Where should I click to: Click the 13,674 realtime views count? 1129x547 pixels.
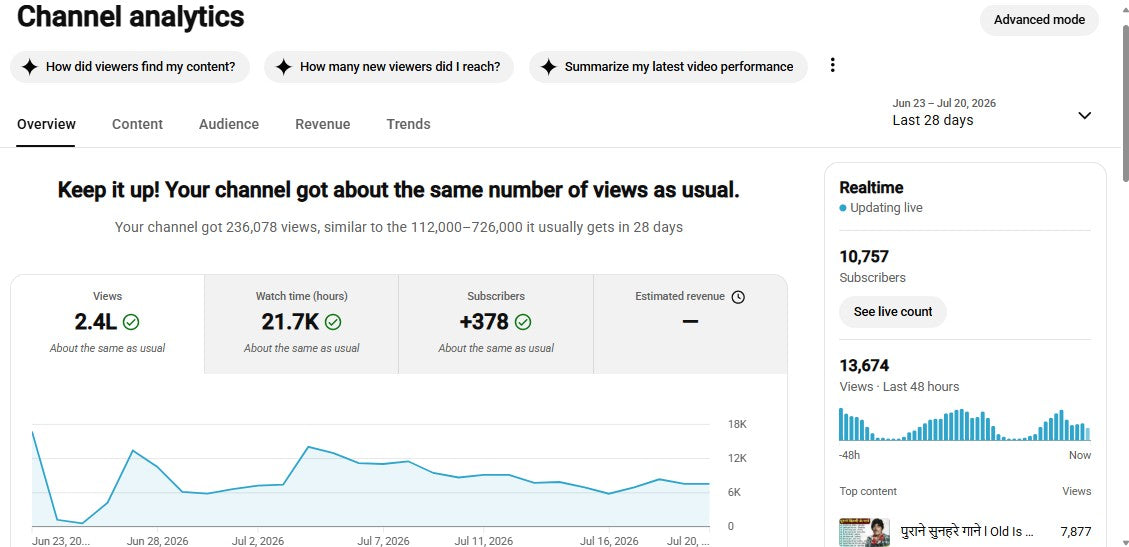pos(864,366)
